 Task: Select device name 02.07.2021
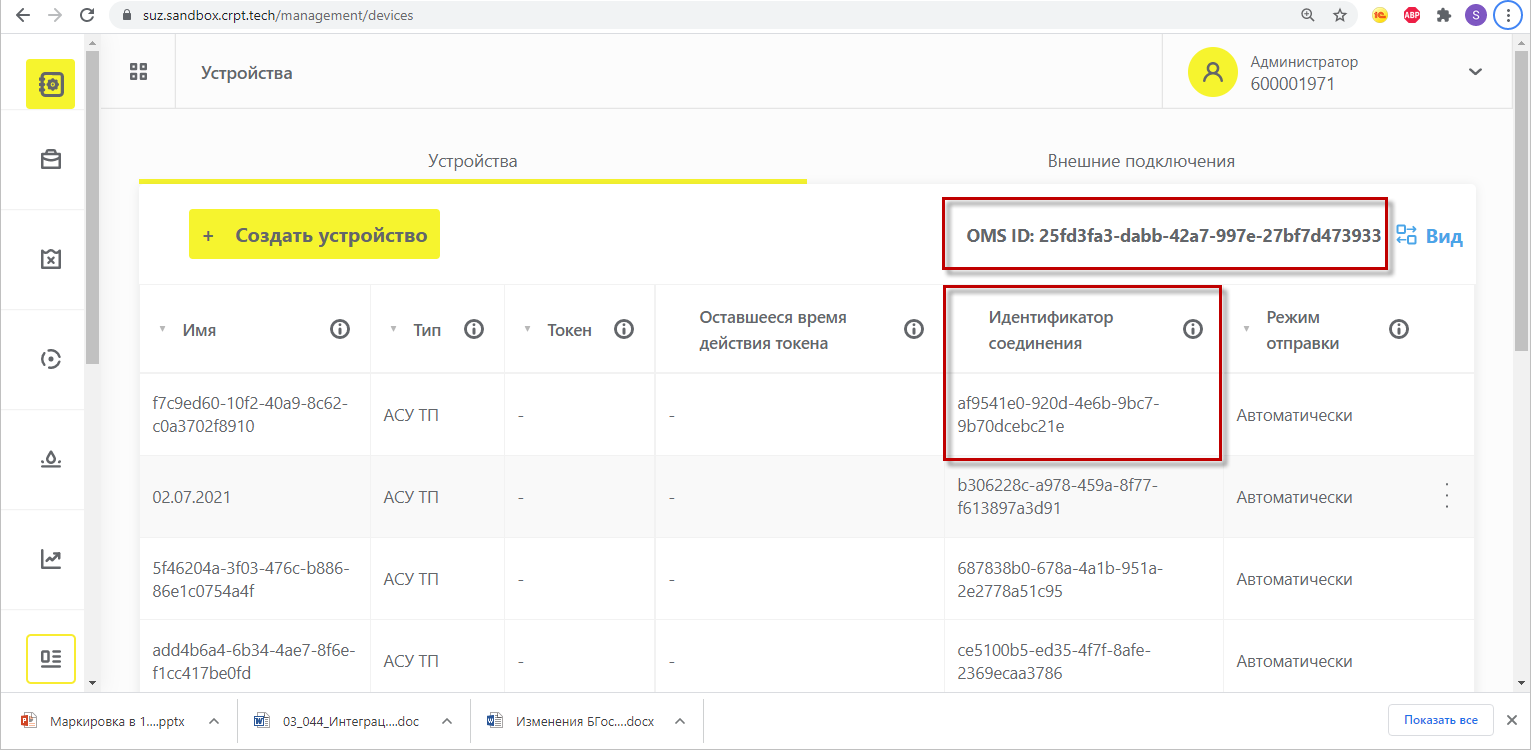click(x=192, y=497)
